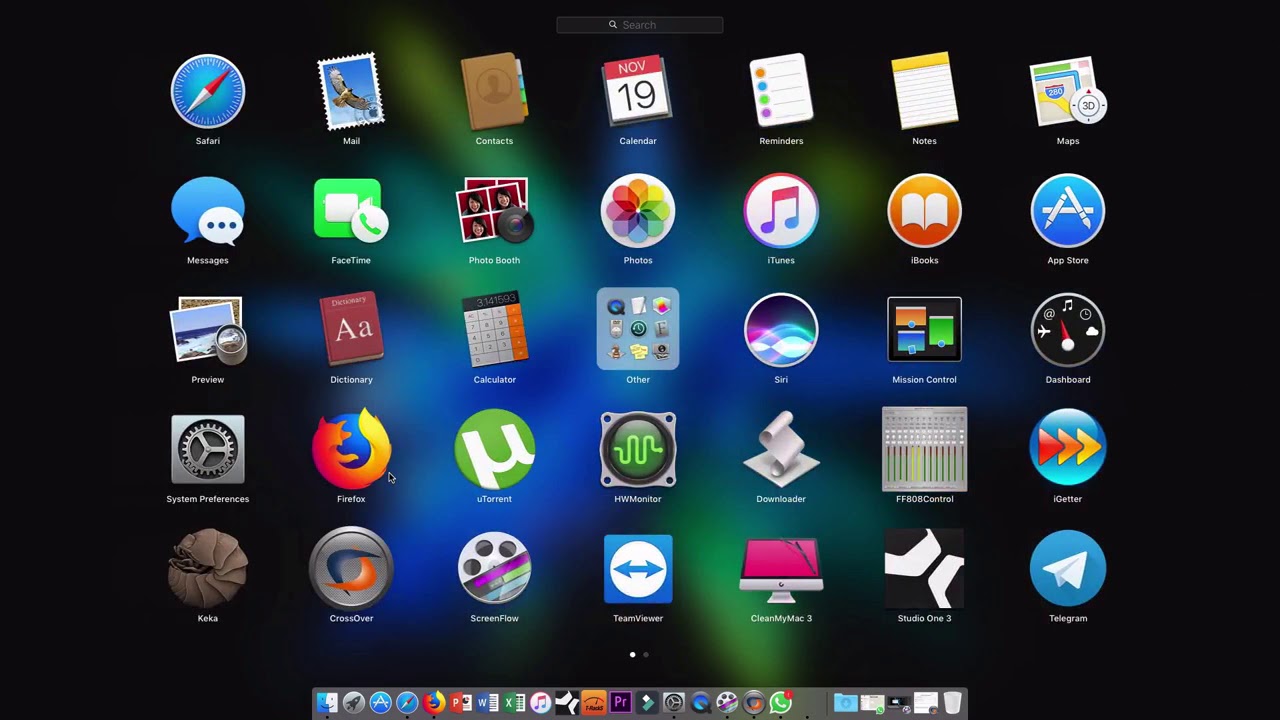Viewport: 1280px width, 720px height.
Task: Open Photo Booth
Action: [494, 211]
